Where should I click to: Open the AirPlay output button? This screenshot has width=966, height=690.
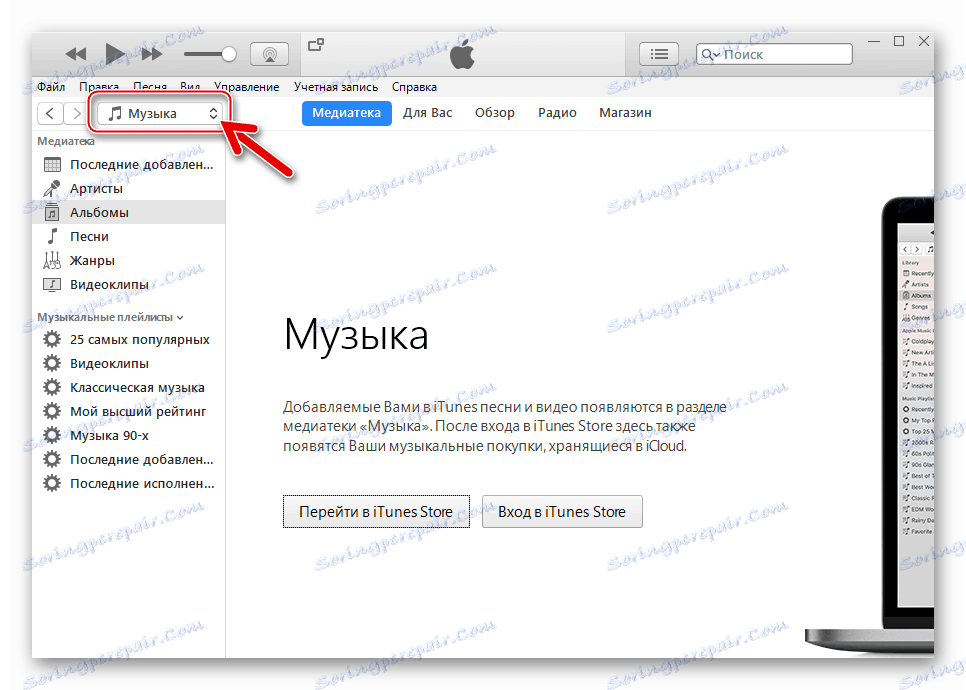[x=269, y=54]
